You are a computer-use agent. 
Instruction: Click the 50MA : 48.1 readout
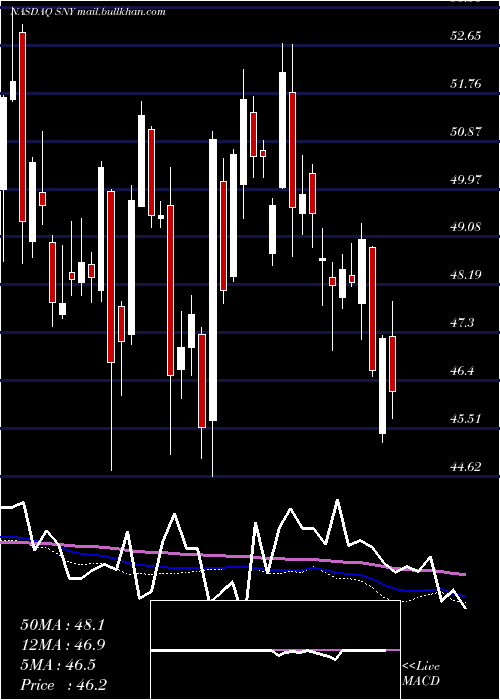[62, 625]
